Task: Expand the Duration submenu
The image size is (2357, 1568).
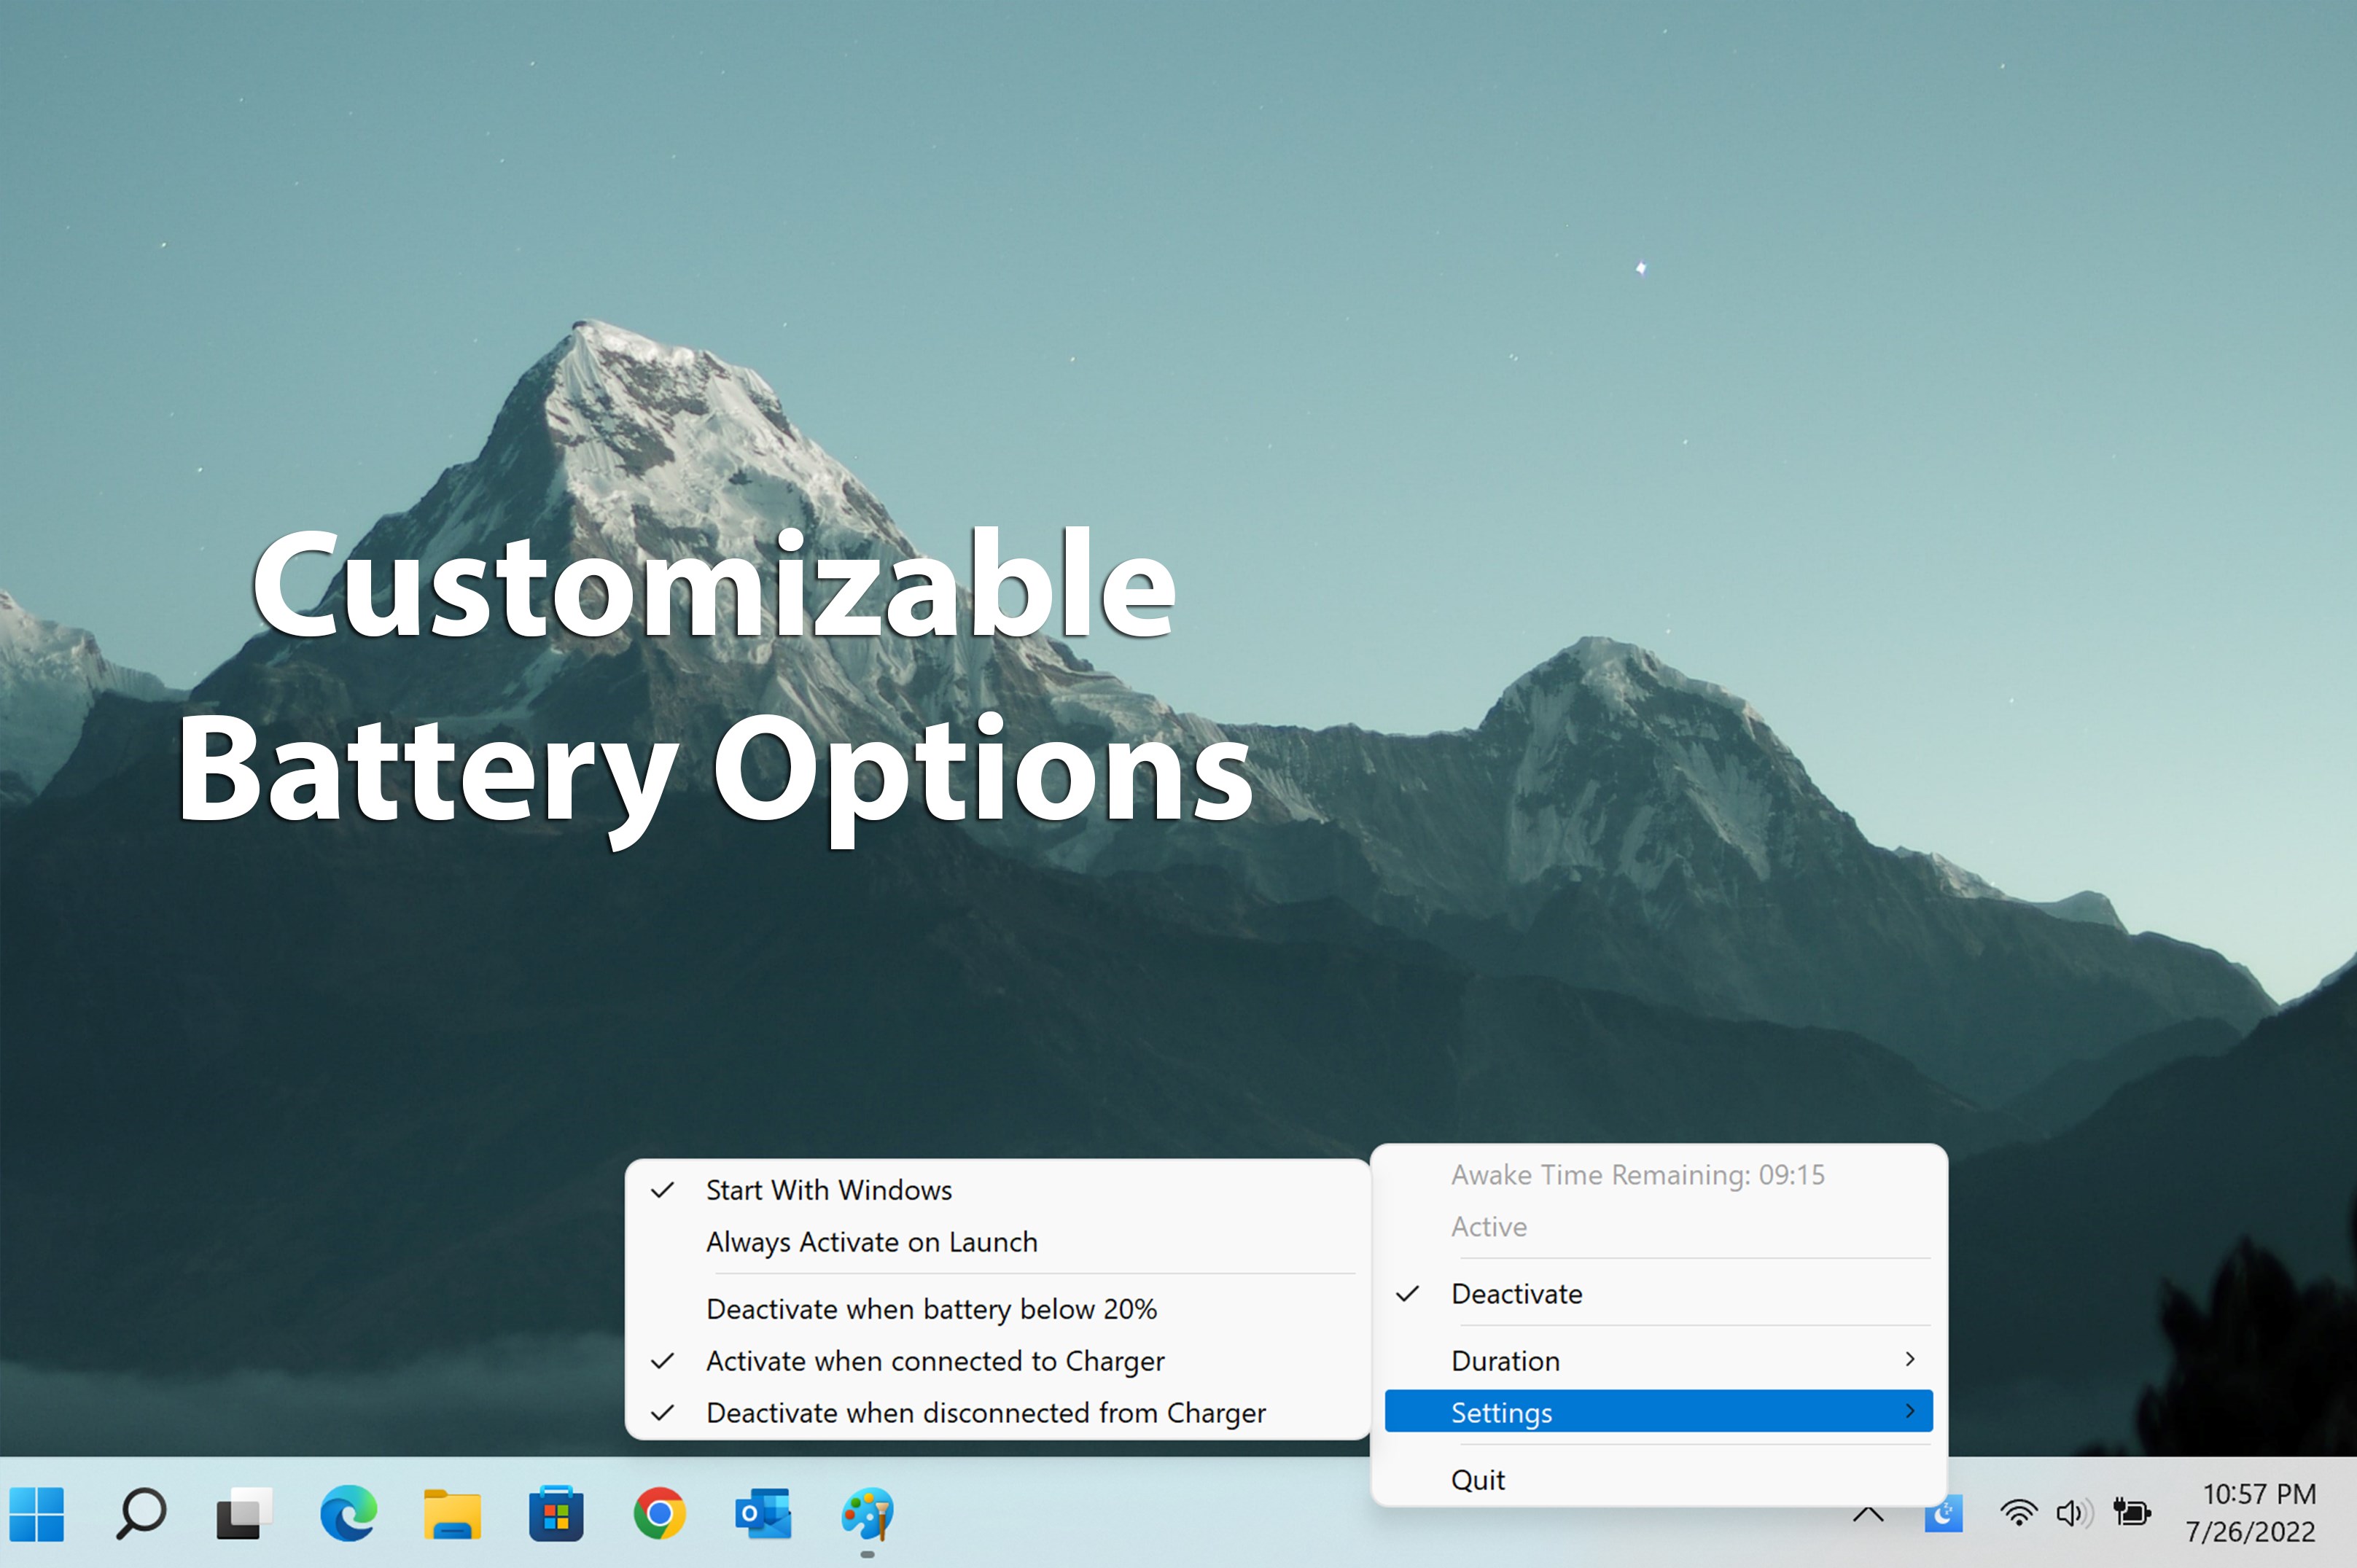Action: click(x=1658, y=1361)
